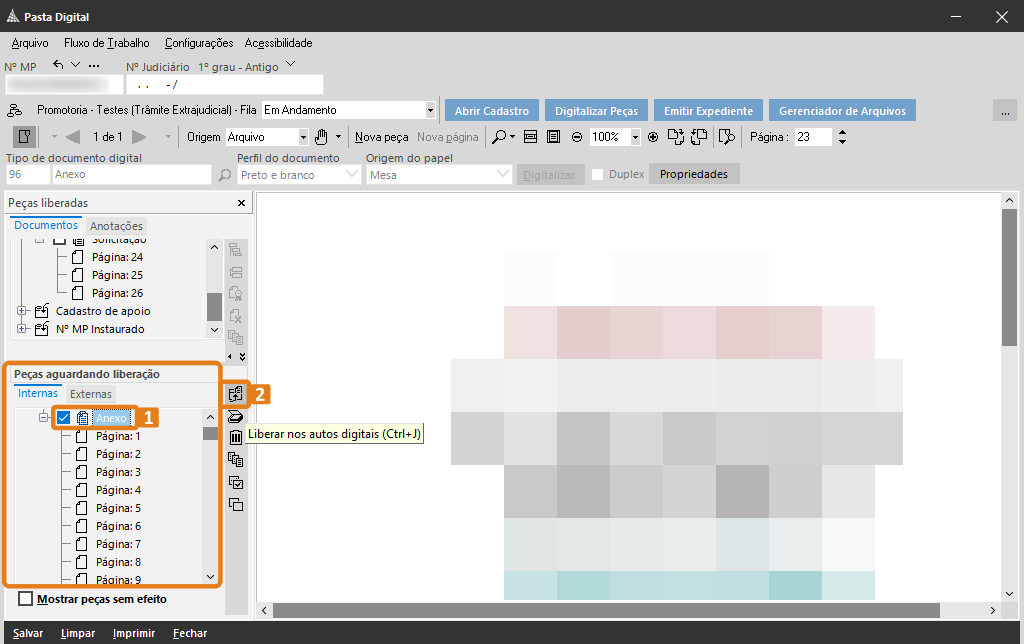Viewport: 1024px width, 644px height.
Task: Select Página: 5 in the Anexo tree
Action: click(x=118, y=507)
